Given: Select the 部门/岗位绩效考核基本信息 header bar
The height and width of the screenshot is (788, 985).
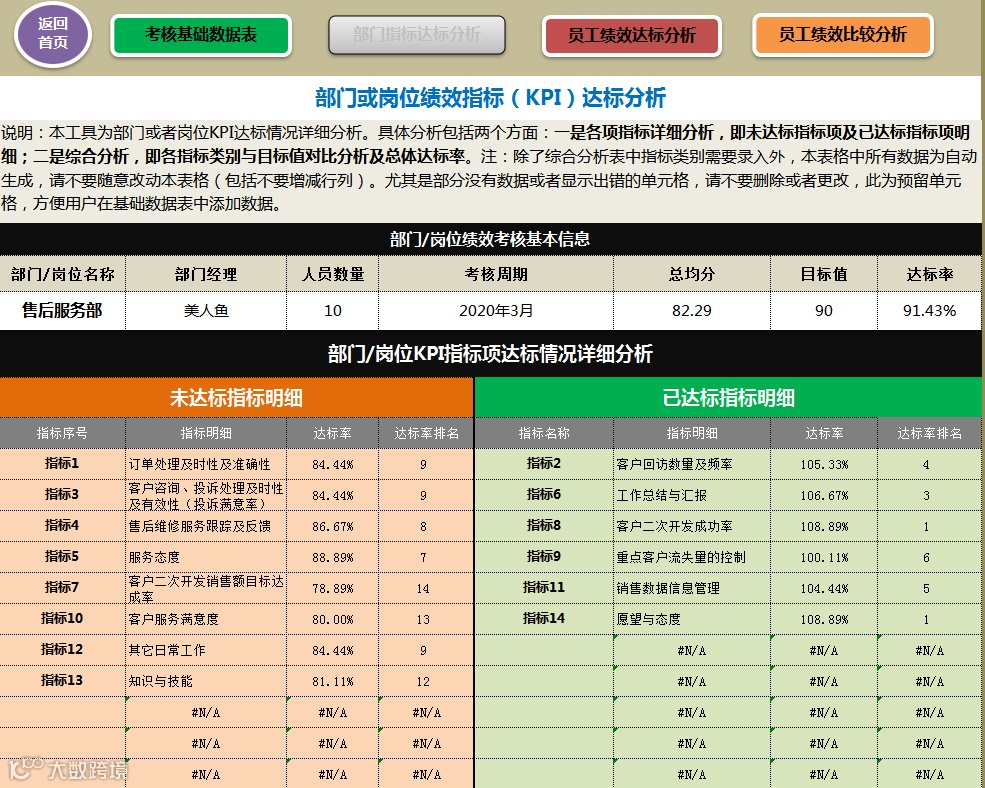Looking at the screenshot, I should (490, 239).
